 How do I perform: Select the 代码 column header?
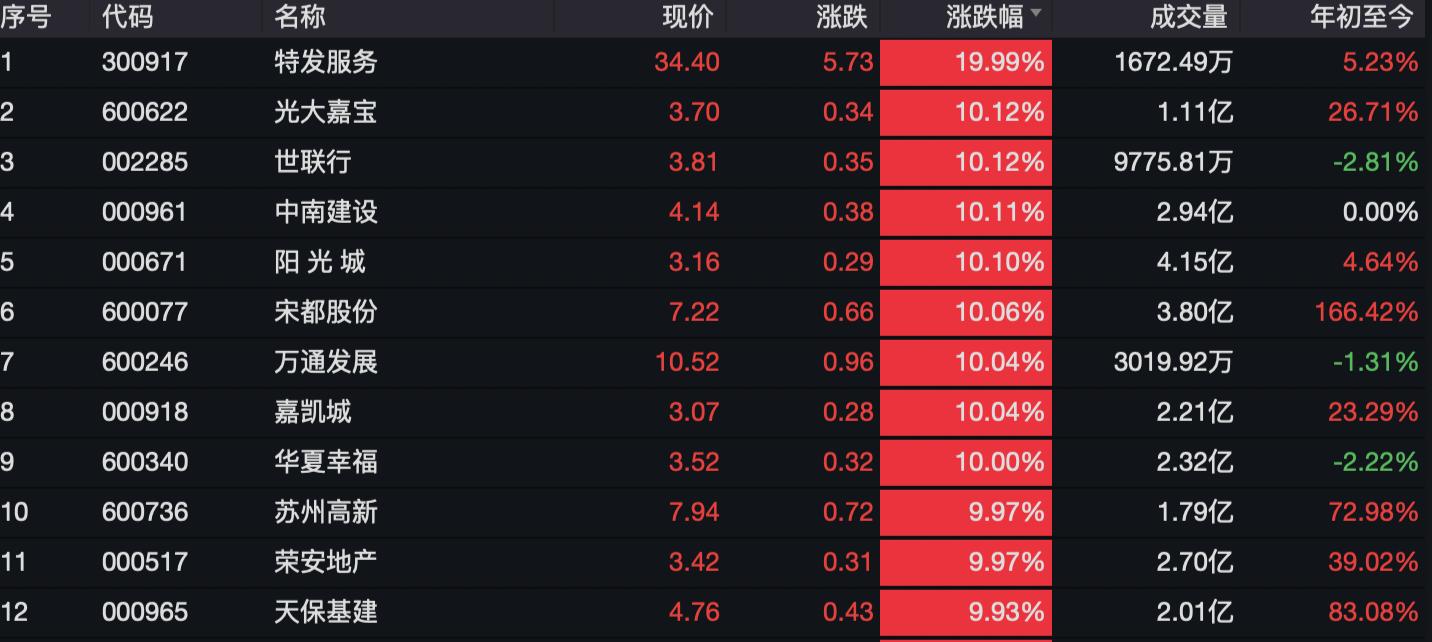click(x=128, y=16)
